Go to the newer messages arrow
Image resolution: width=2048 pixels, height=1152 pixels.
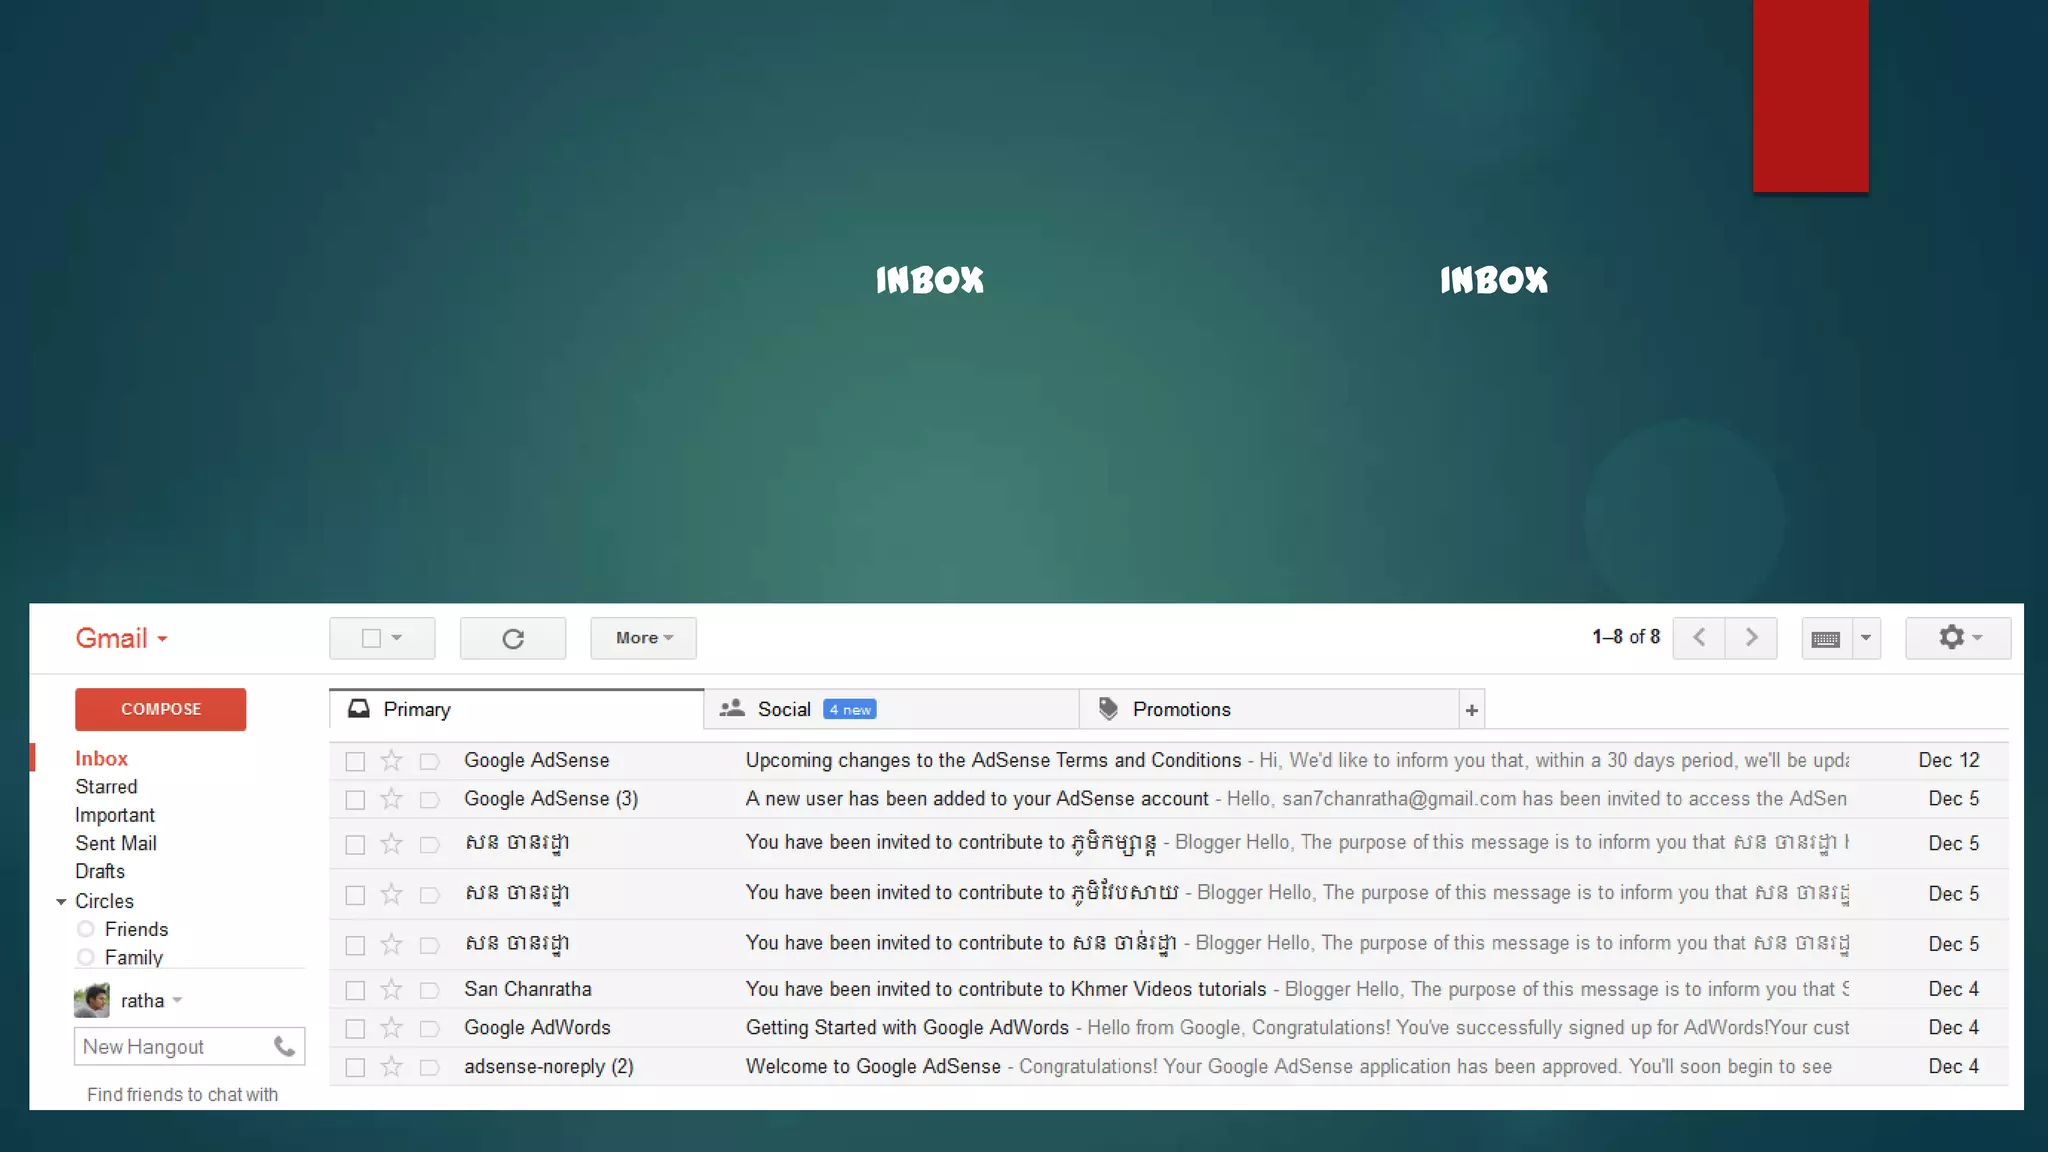pyautogui.click(x=1699, y=638)
